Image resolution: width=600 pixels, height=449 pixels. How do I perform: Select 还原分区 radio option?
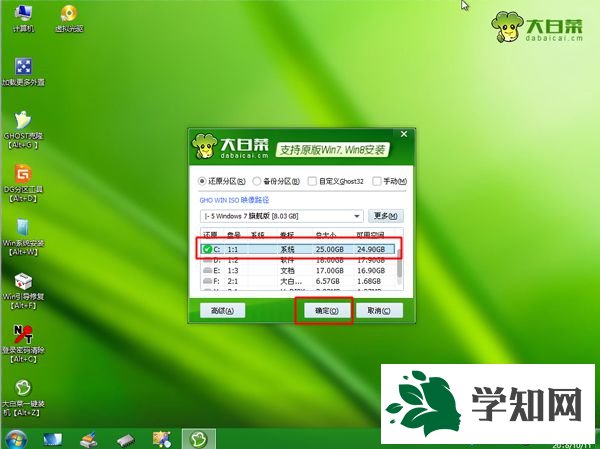tap(222, 181)
